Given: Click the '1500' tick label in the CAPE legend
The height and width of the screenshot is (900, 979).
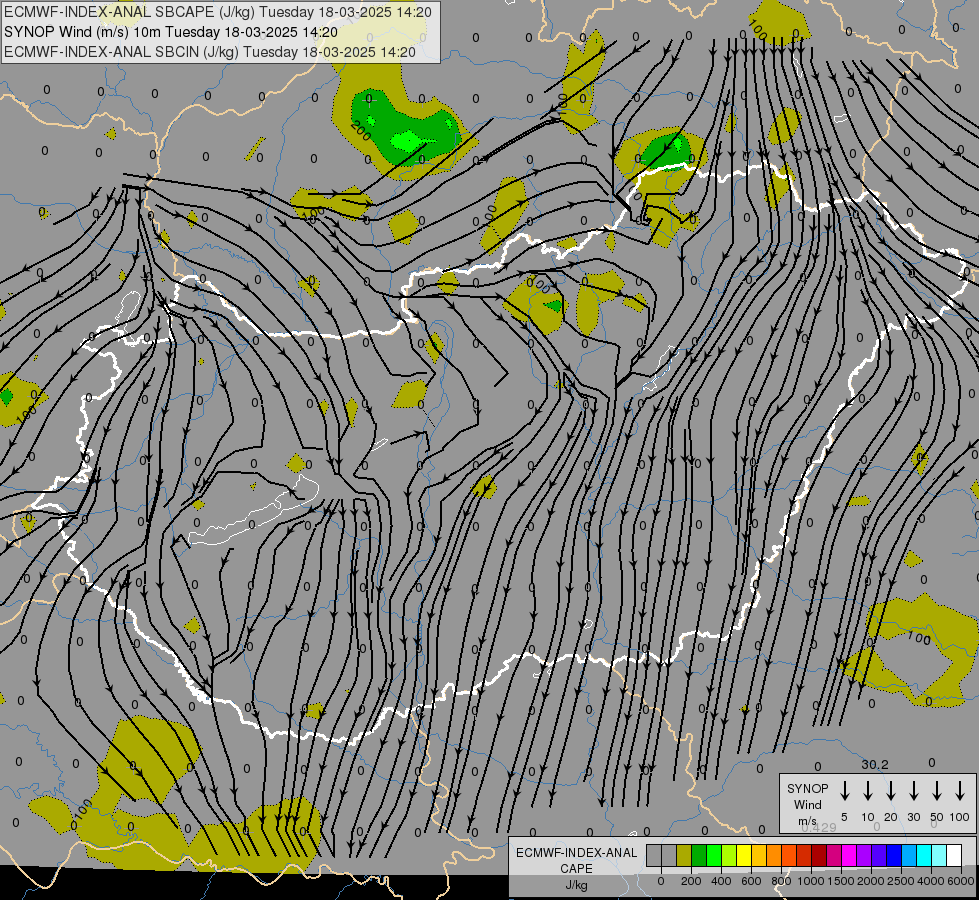Looking at the screenshot, I should [841, 881].
